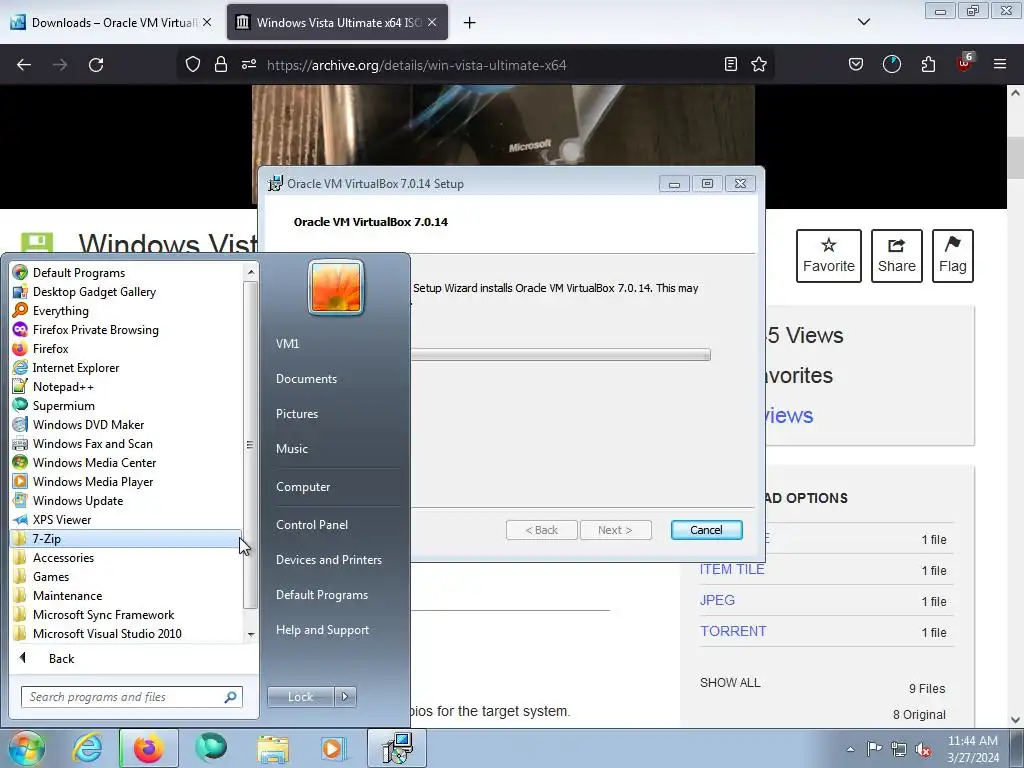This screenshot has width=1024, height=768.
Task: Launch Desktop Gadget Gallery
Action: tap(94, 291)
